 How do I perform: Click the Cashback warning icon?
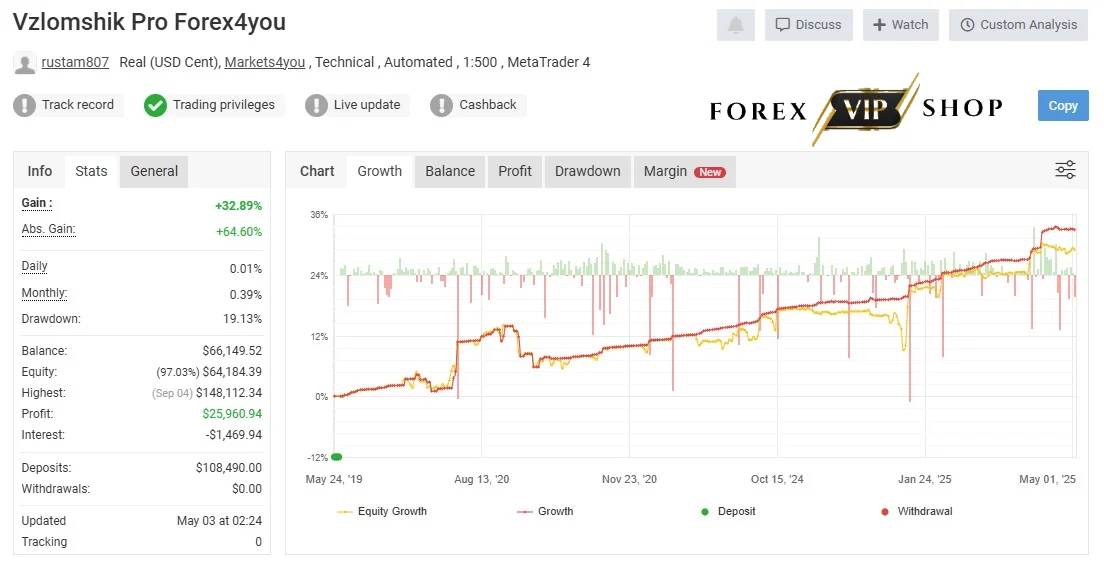tap(441, 105)
